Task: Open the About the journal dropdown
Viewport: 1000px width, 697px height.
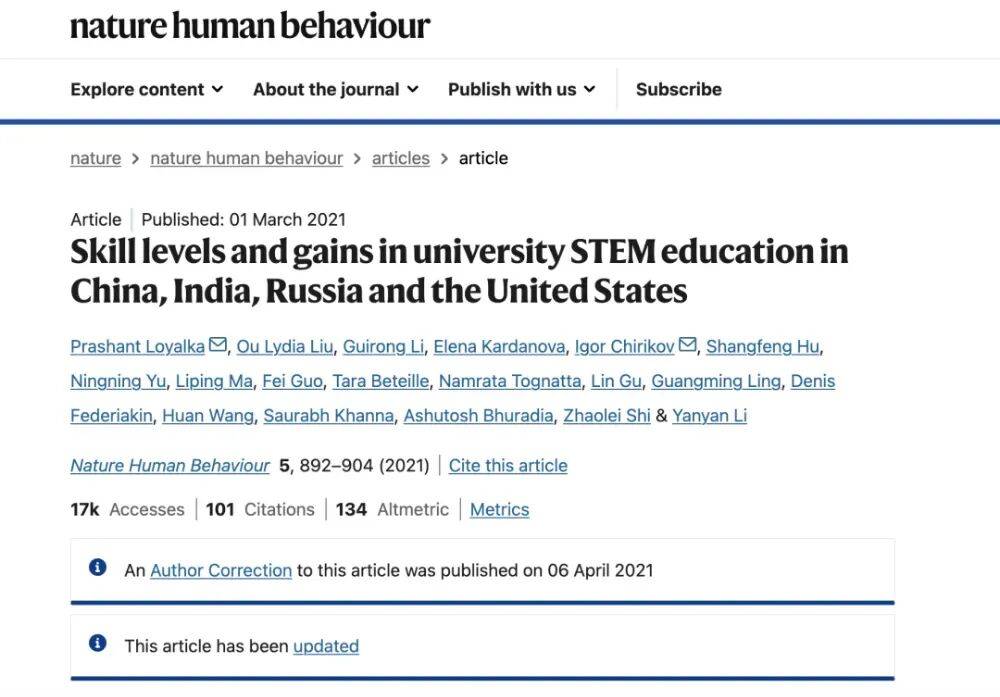Action: pos(335,89)
